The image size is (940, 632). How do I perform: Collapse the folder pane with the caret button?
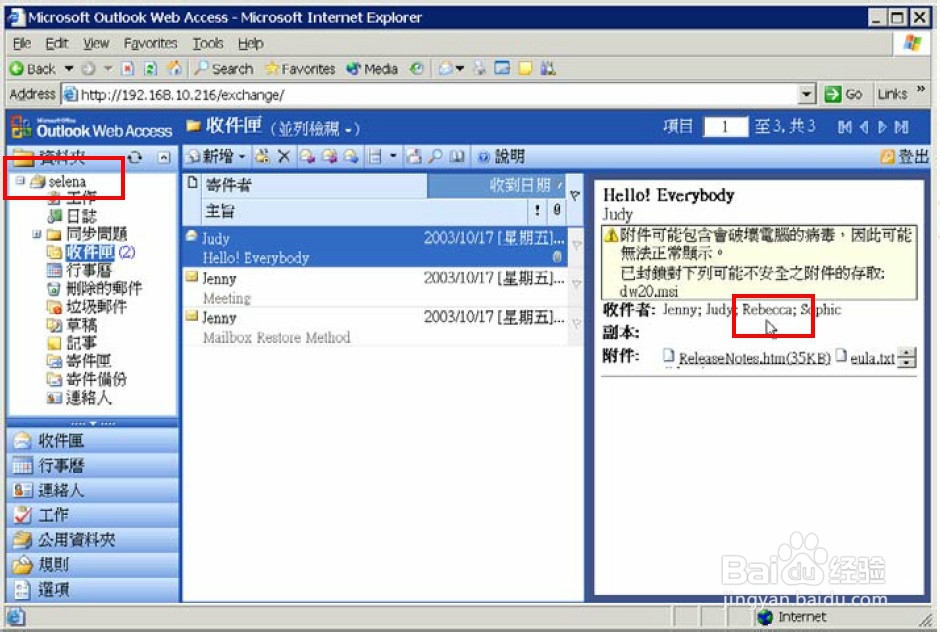[x=164, y=157]
